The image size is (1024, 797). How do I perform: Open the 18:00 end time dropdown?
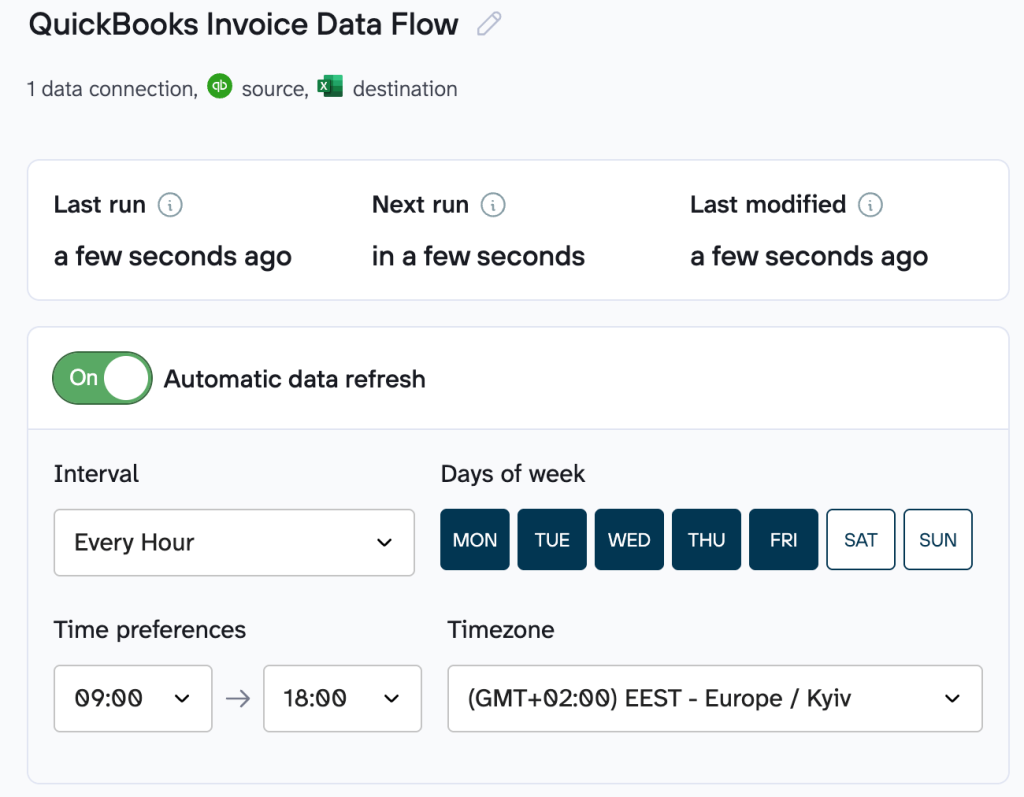click(342, 698)
